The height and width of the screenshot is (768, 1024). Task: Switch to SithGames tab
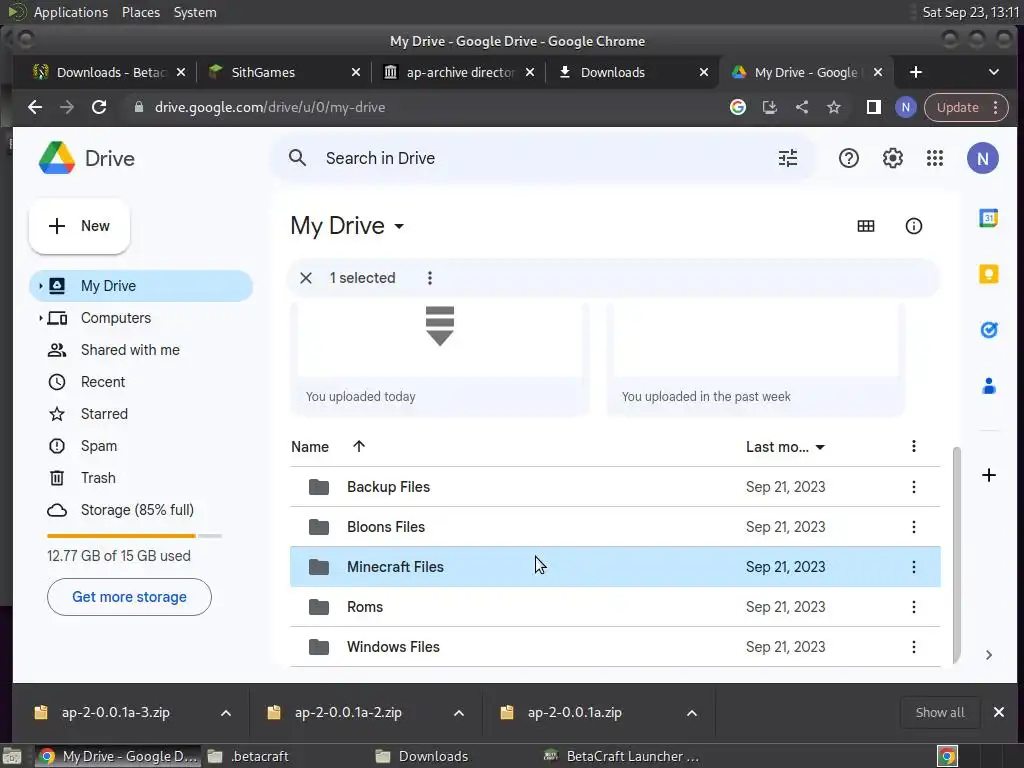click(284, 72)
